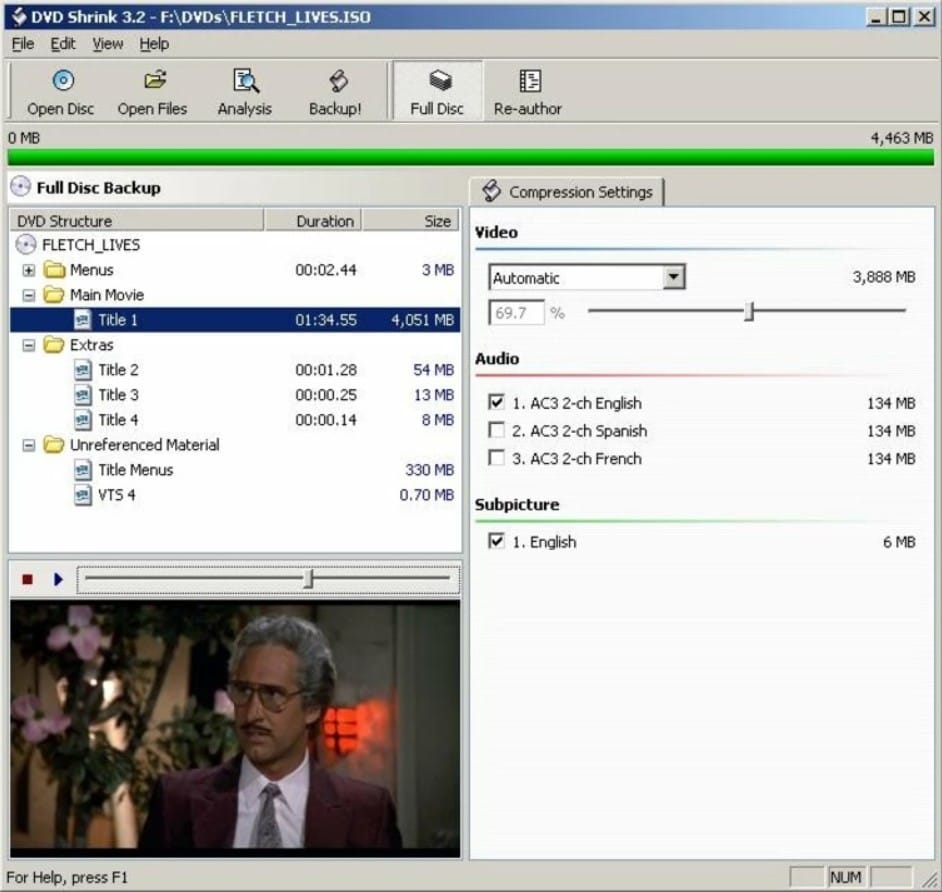Expand the Menus tree node
The image size is (942, 892).
point(28,270)
